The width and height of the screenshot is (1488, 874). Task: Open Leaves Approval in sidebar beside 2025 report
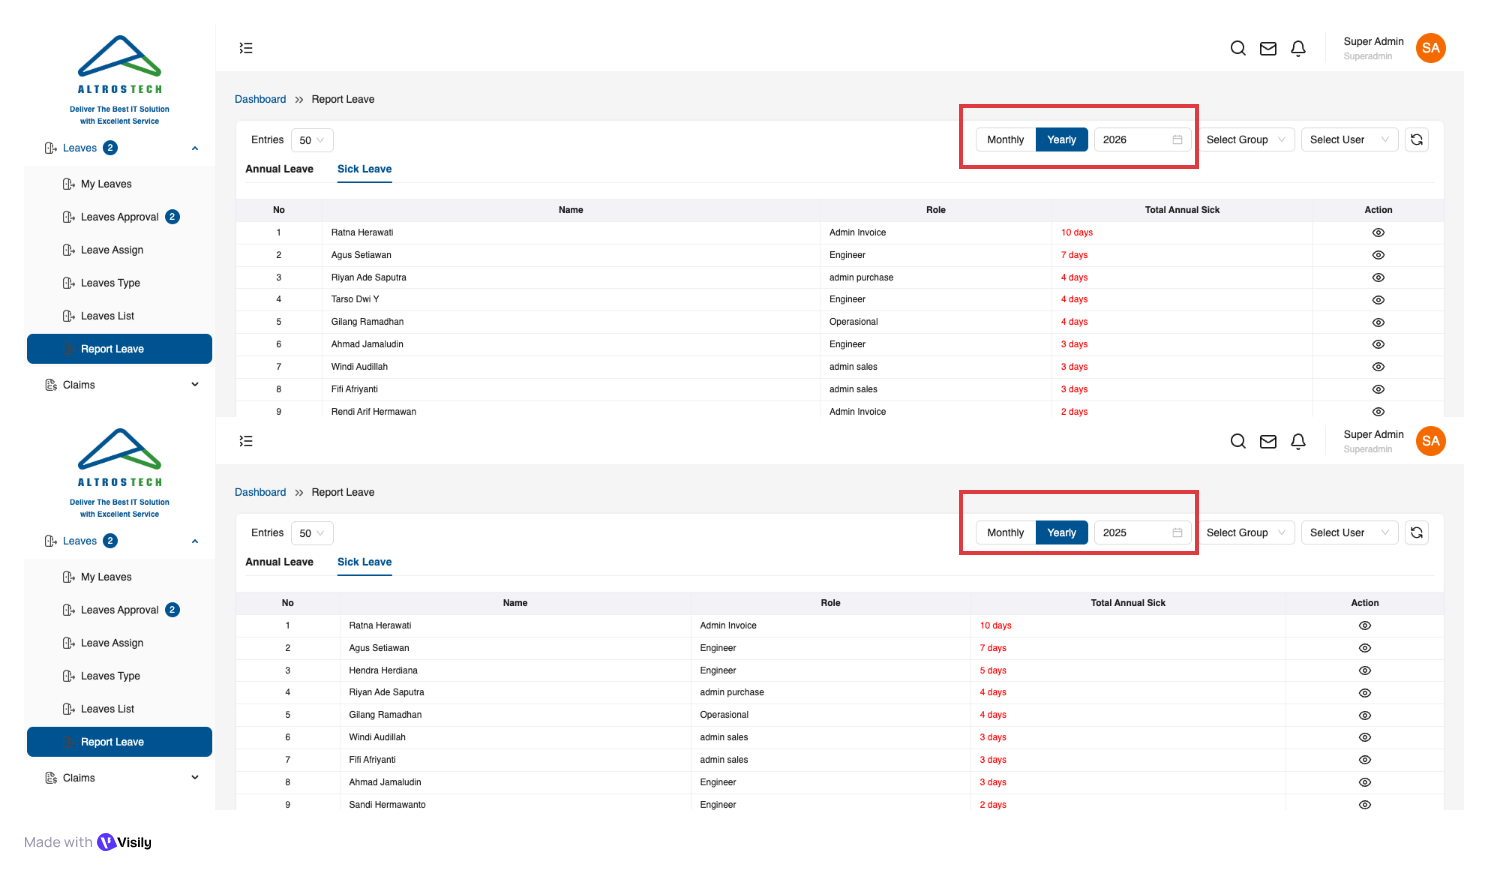pos(120,610)
